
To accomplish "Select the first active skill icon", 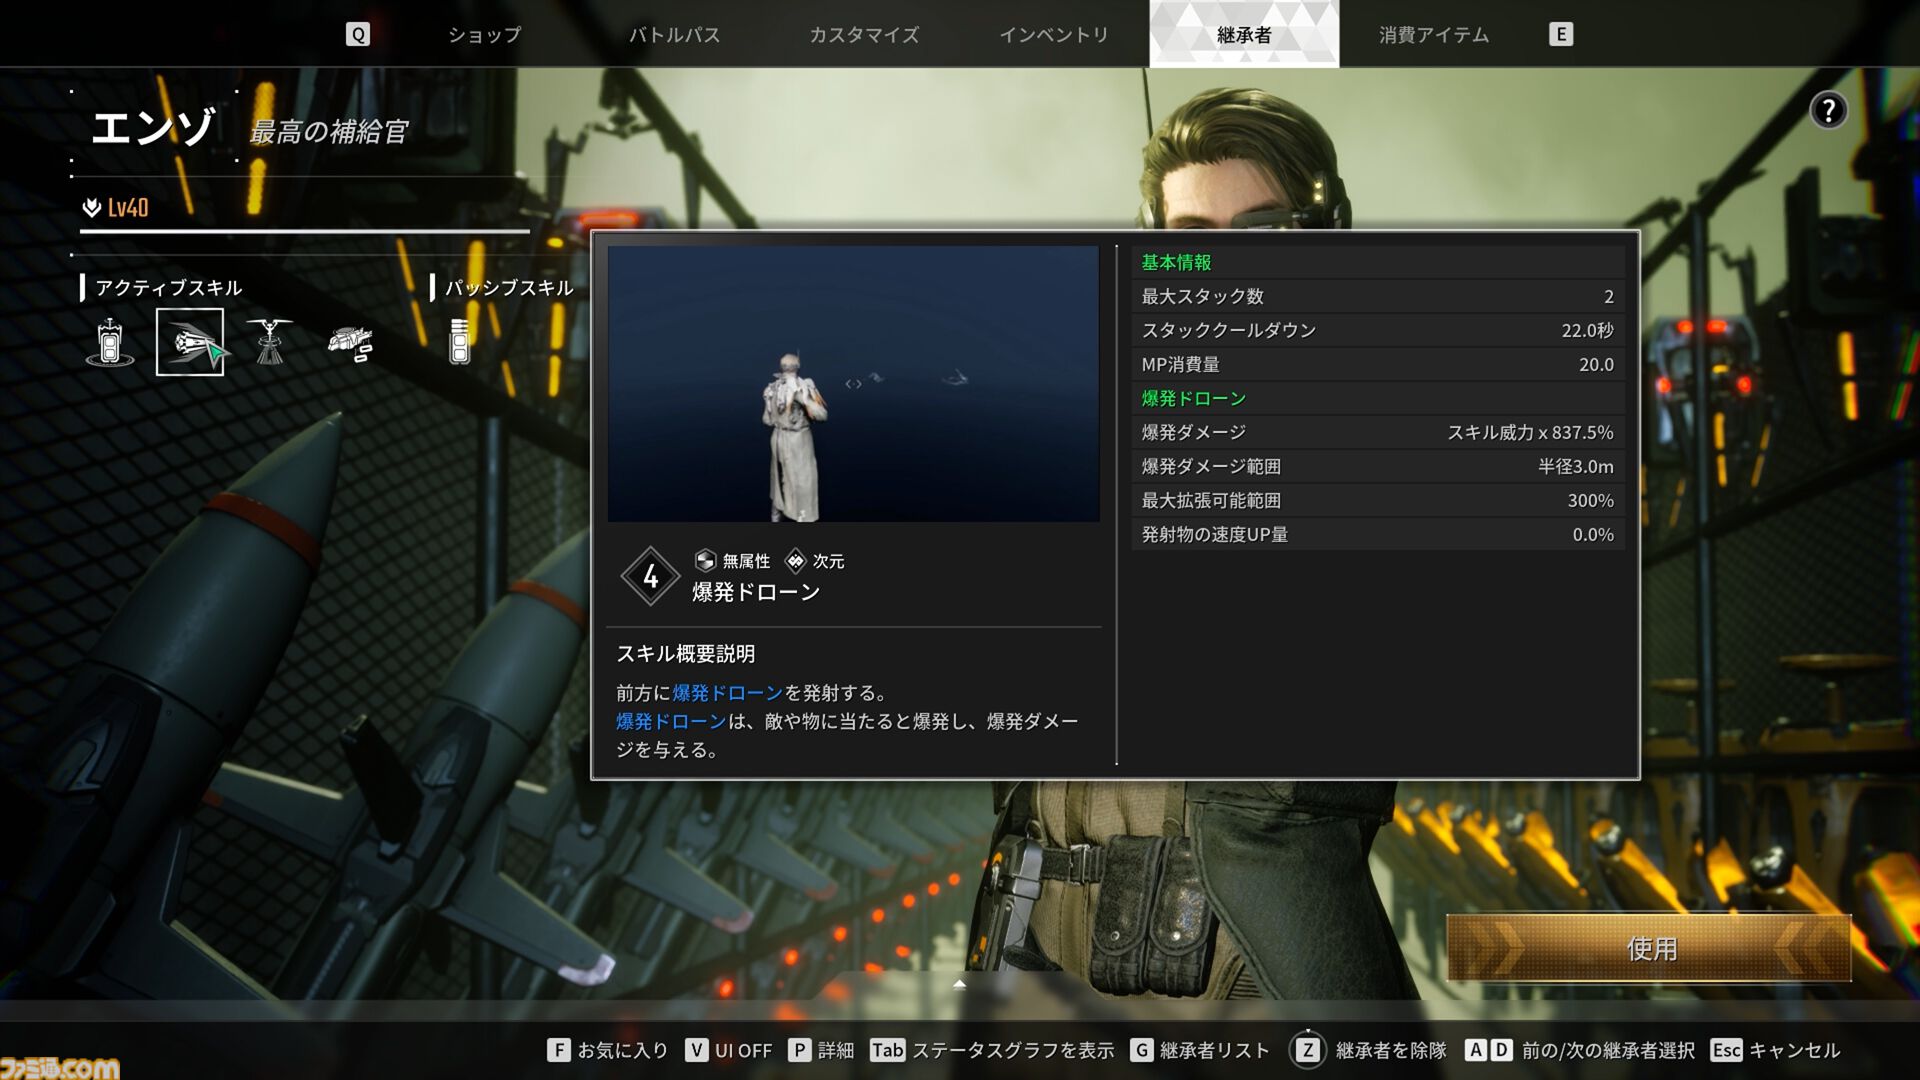I will 110,342.
